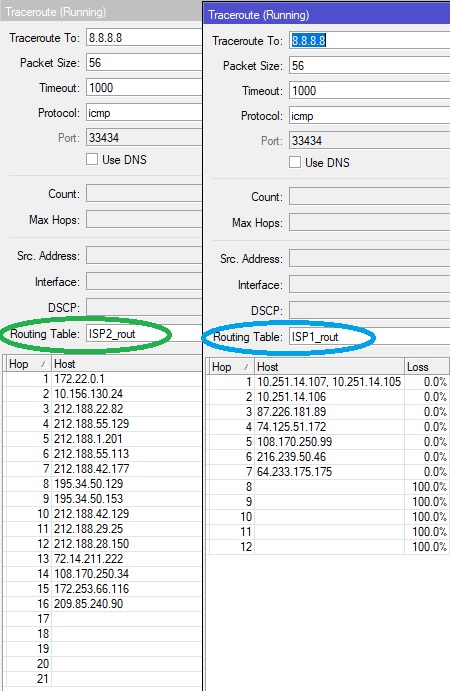The width and height of the screenshot is (450, 691).
Task: Click Interface field in left window
Action: pyautogui.click(x=144, y=282)
